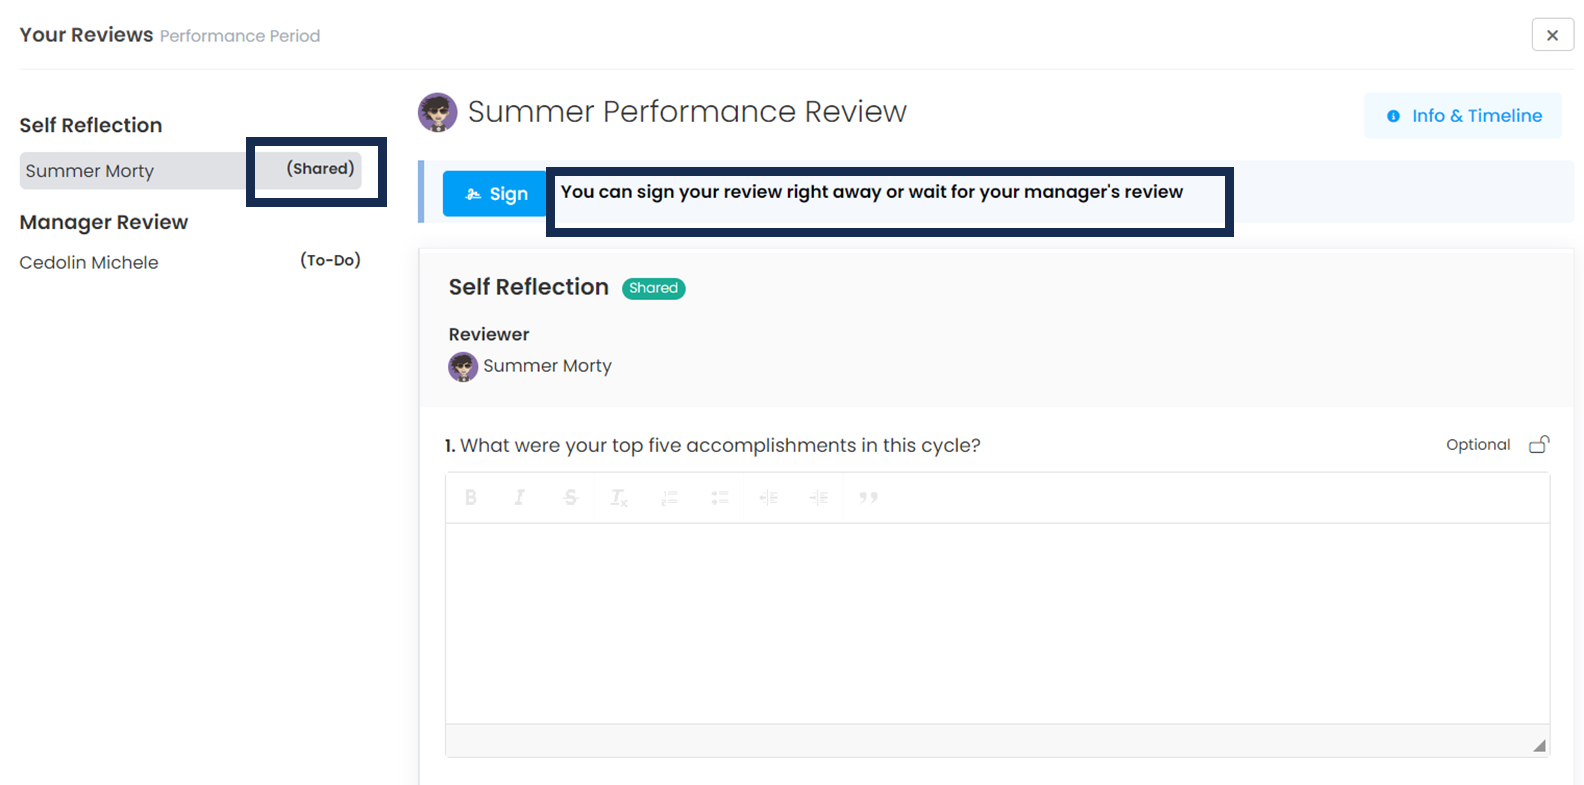Insert a numbered list
Image resolution: width=1584 pixels, height=785 pixels.
pos(669,497)
